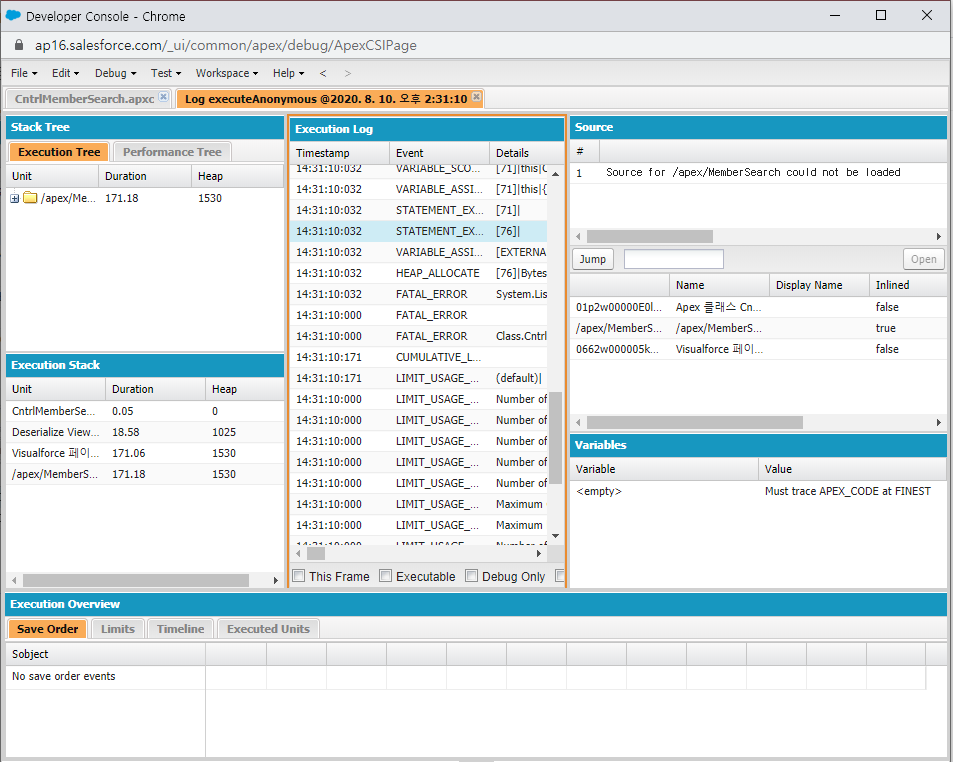Image resolution: width=953 pixels, height=762 pixels.
Task: Click Duration header in Stack Tree
Action: point(145,176)
